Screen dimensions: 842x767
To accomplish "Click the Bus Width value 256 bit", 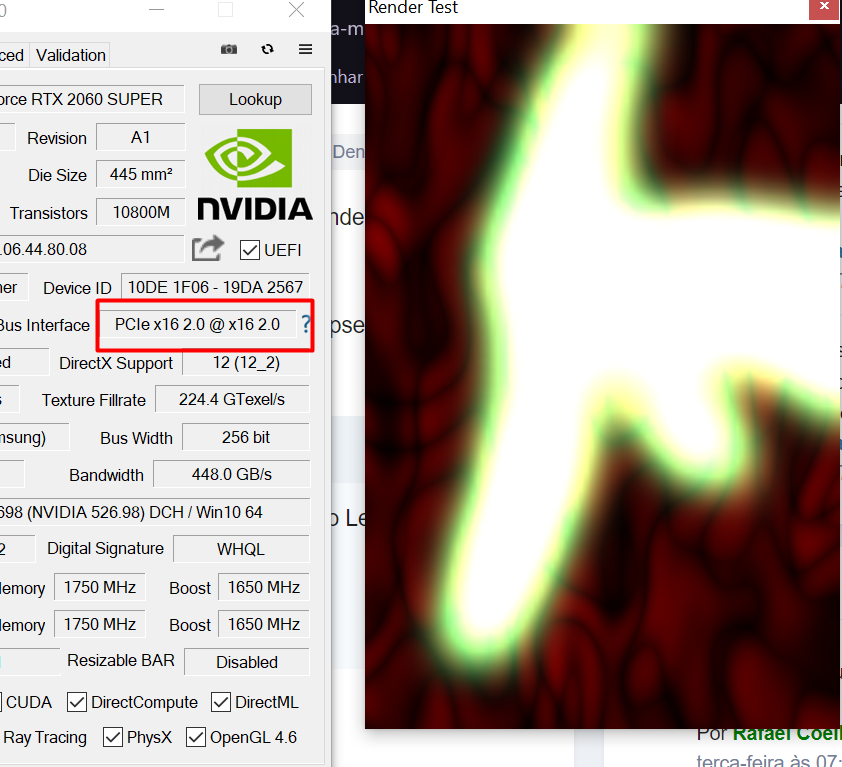I will 246,437.
